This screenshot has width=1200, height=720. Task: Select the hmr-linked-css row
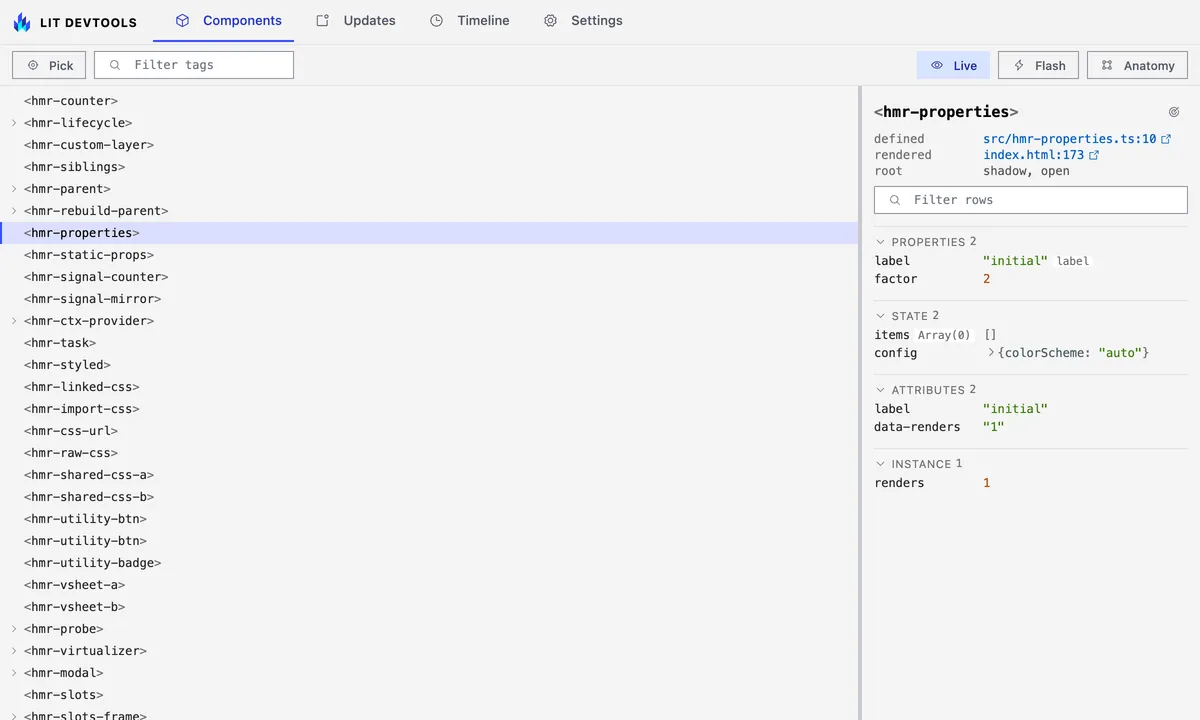(429, 387)
